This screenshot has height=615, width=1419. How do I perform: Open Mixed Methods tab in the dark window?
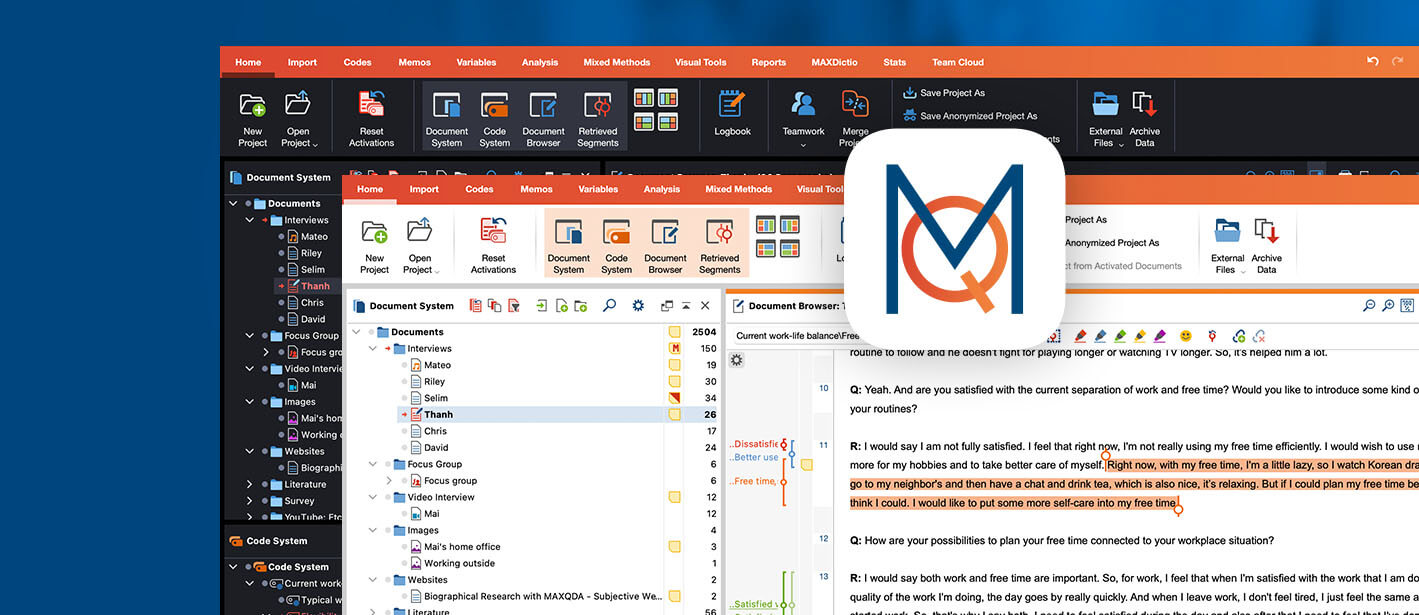(x=616, y=62)
